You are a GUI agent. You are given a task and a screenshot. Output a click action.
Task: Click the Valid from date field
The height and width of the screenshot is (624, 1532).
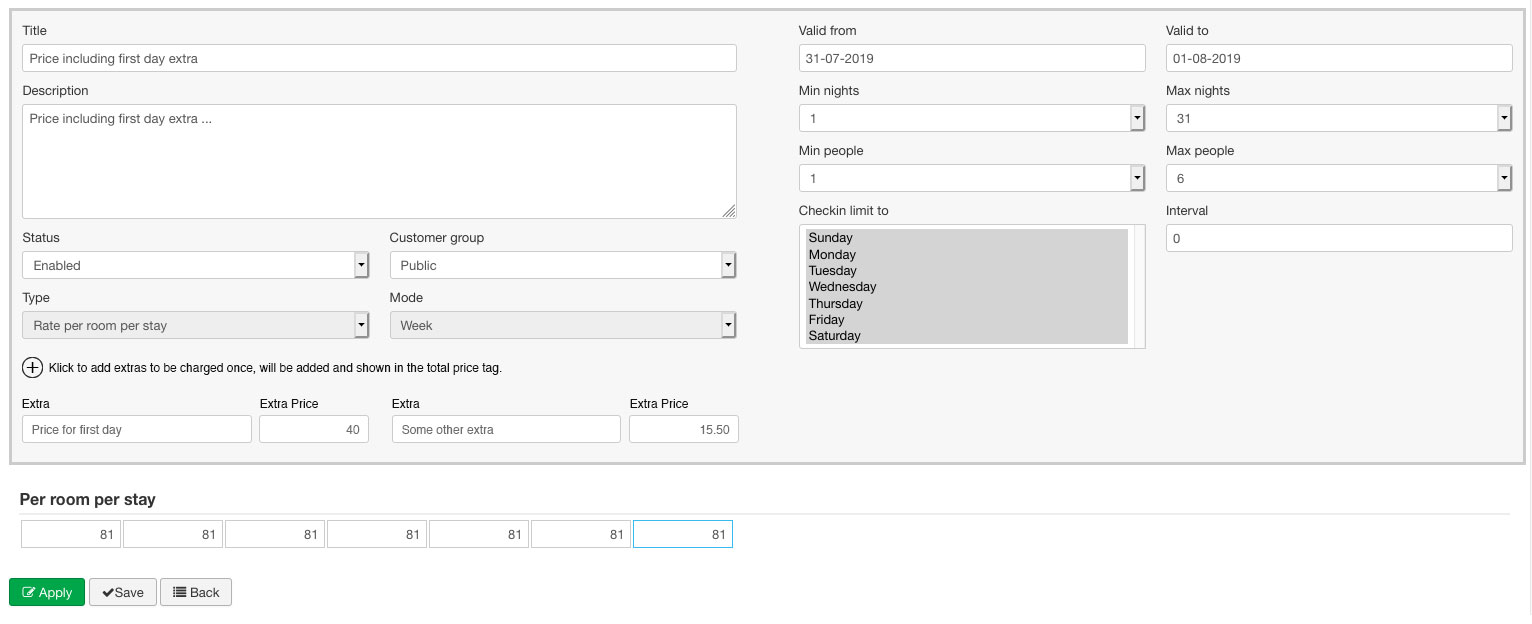[971, 58]
